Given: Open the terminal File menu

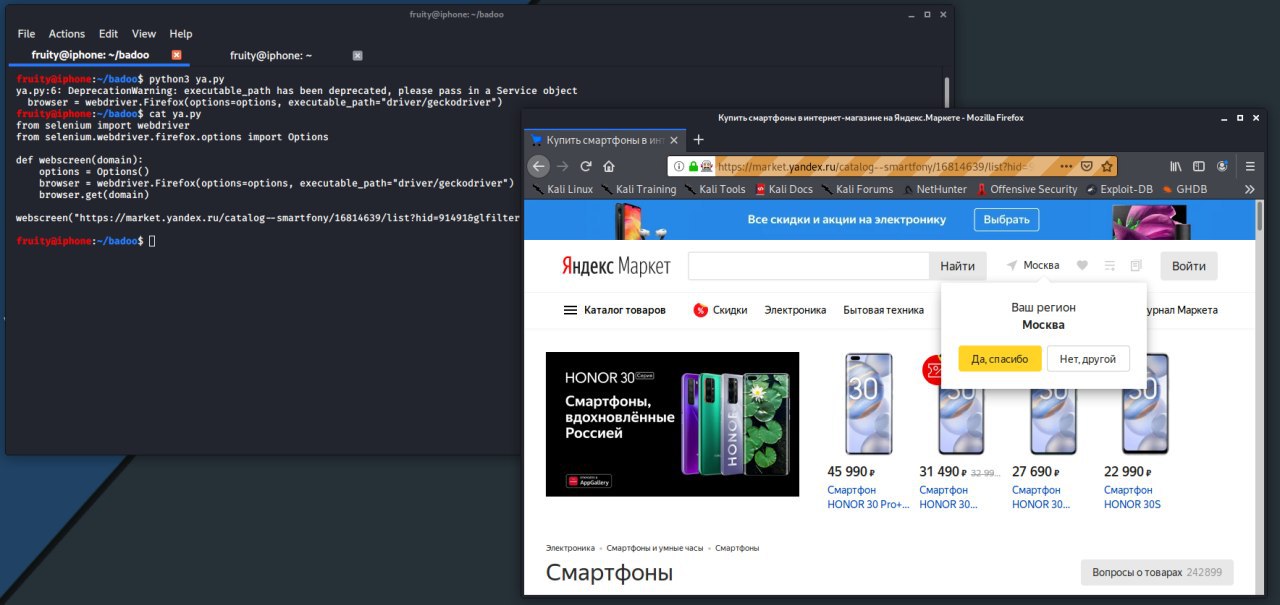Looking at the screenshot, I should click(x=26, y=34).
